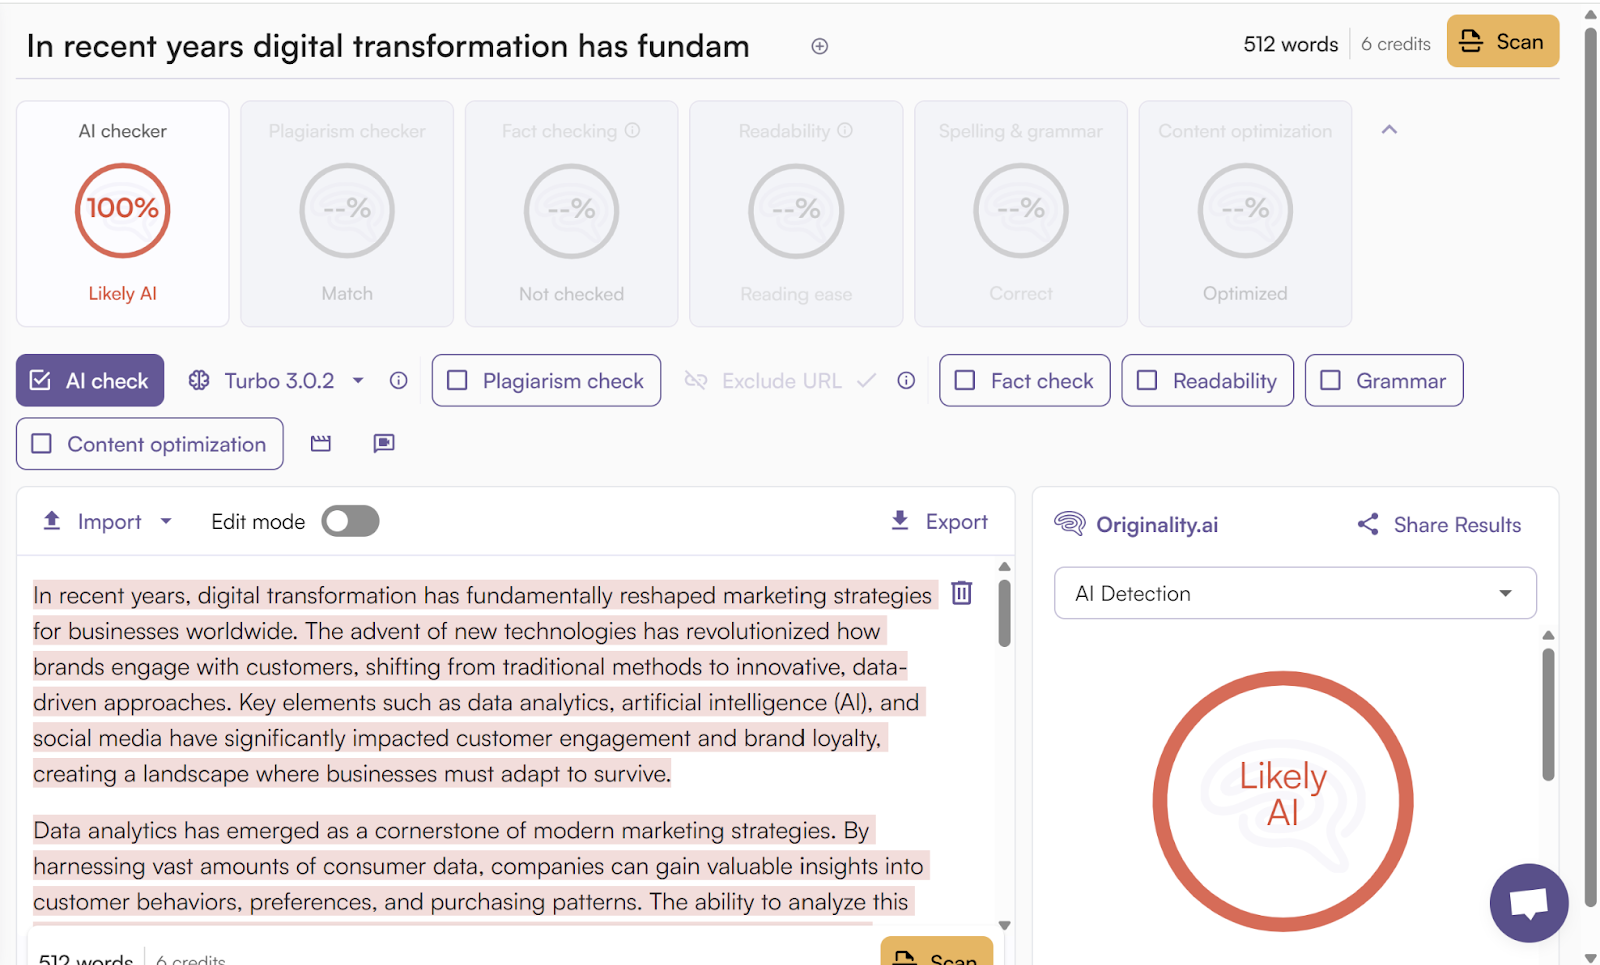
Task: Open the Fact checking score card
Action: pos(571,214)
